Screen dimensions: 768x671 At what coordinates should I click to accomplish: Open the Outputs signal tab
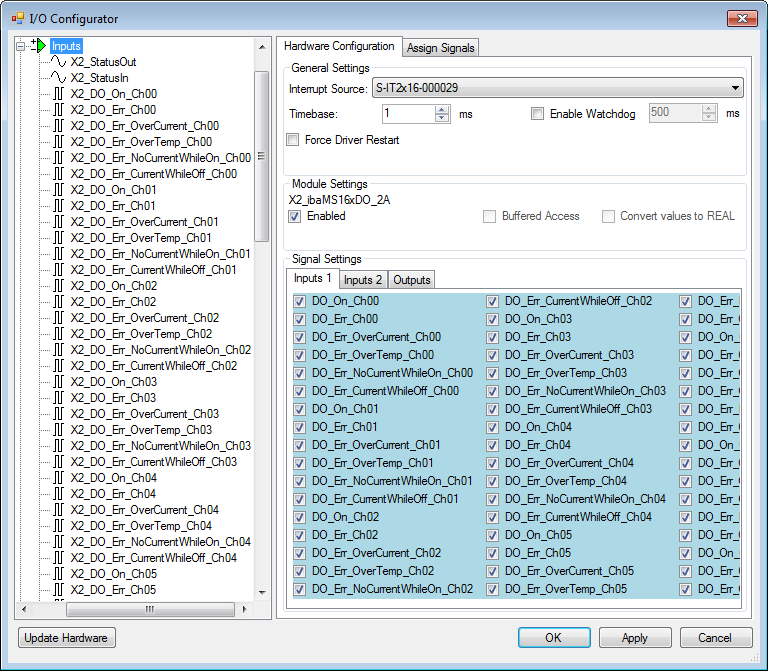coord(411,280)
